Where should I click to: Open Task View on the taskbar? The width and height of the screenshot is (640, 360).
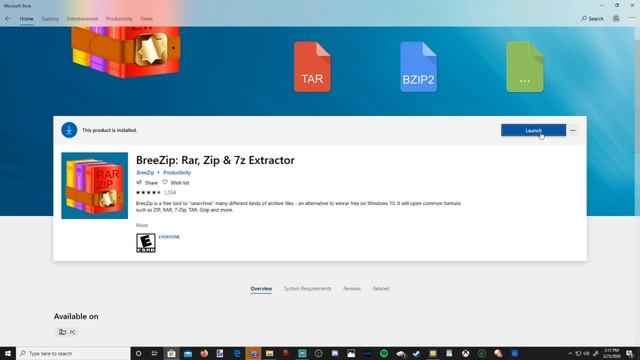154,353
